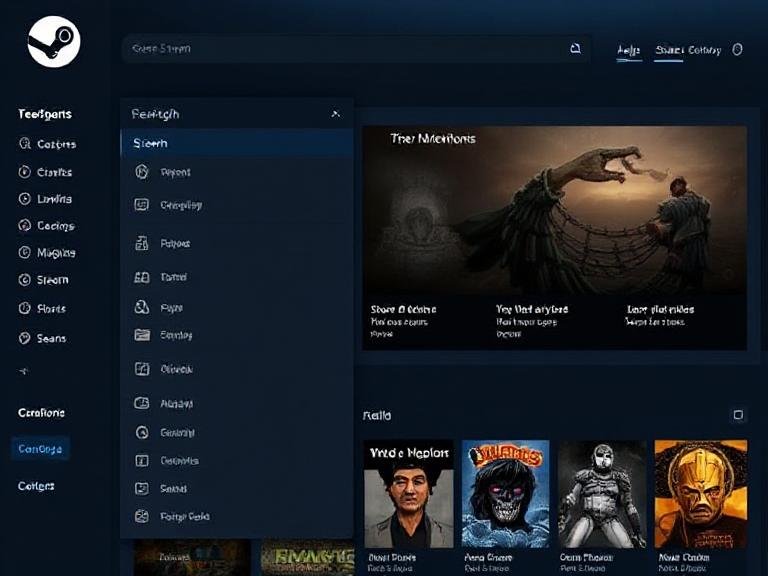Open the round icon beside the top-right tabs
Screen dimensions: 768x576
click(738, 49)
